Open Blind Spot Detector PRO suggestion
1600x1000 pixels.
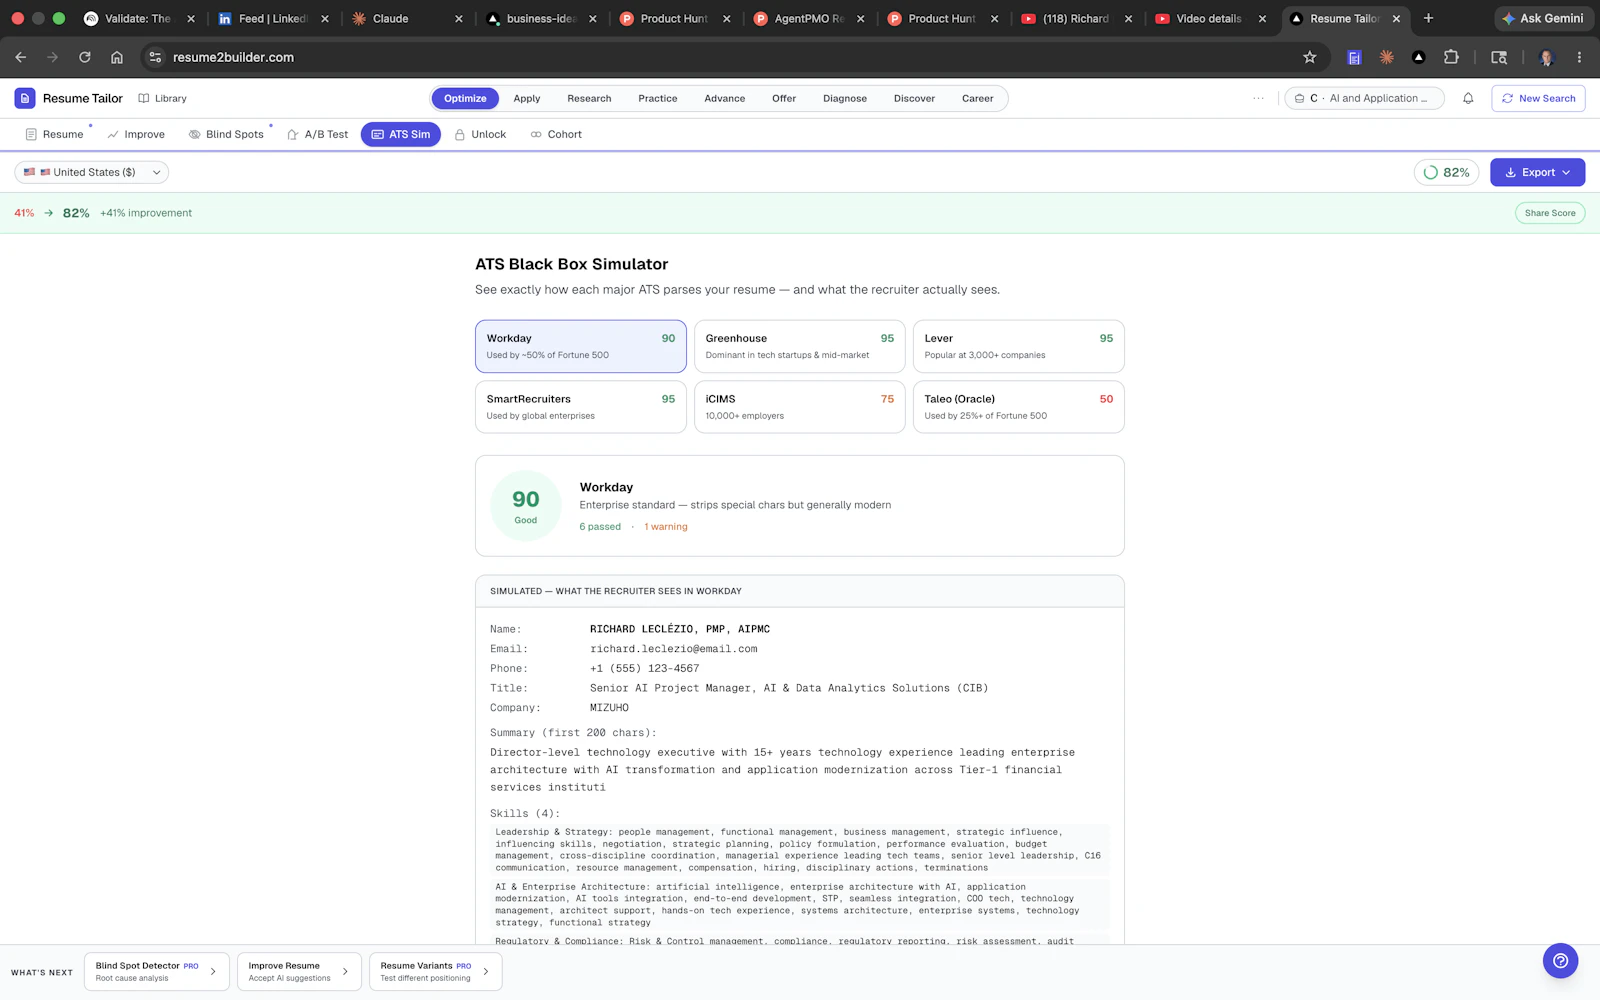pos(157,972)
